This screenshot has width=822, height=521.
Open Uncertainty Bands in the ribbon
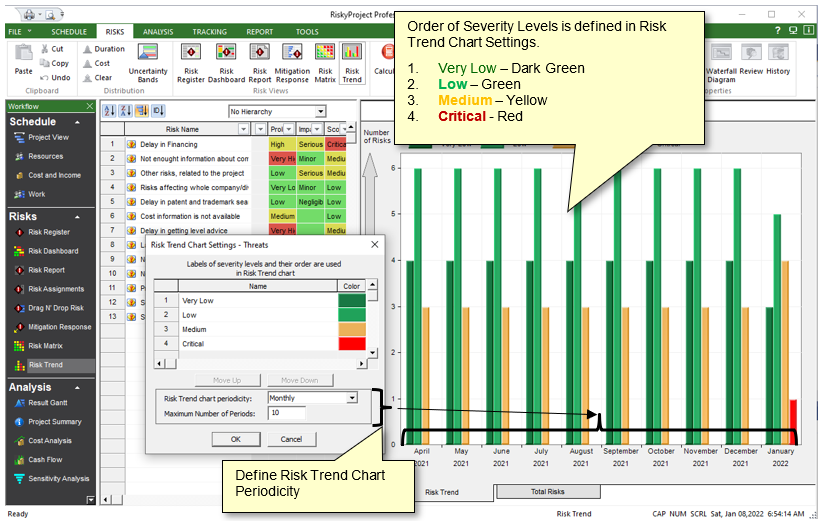pyautogui.click(x=148, y=63)
